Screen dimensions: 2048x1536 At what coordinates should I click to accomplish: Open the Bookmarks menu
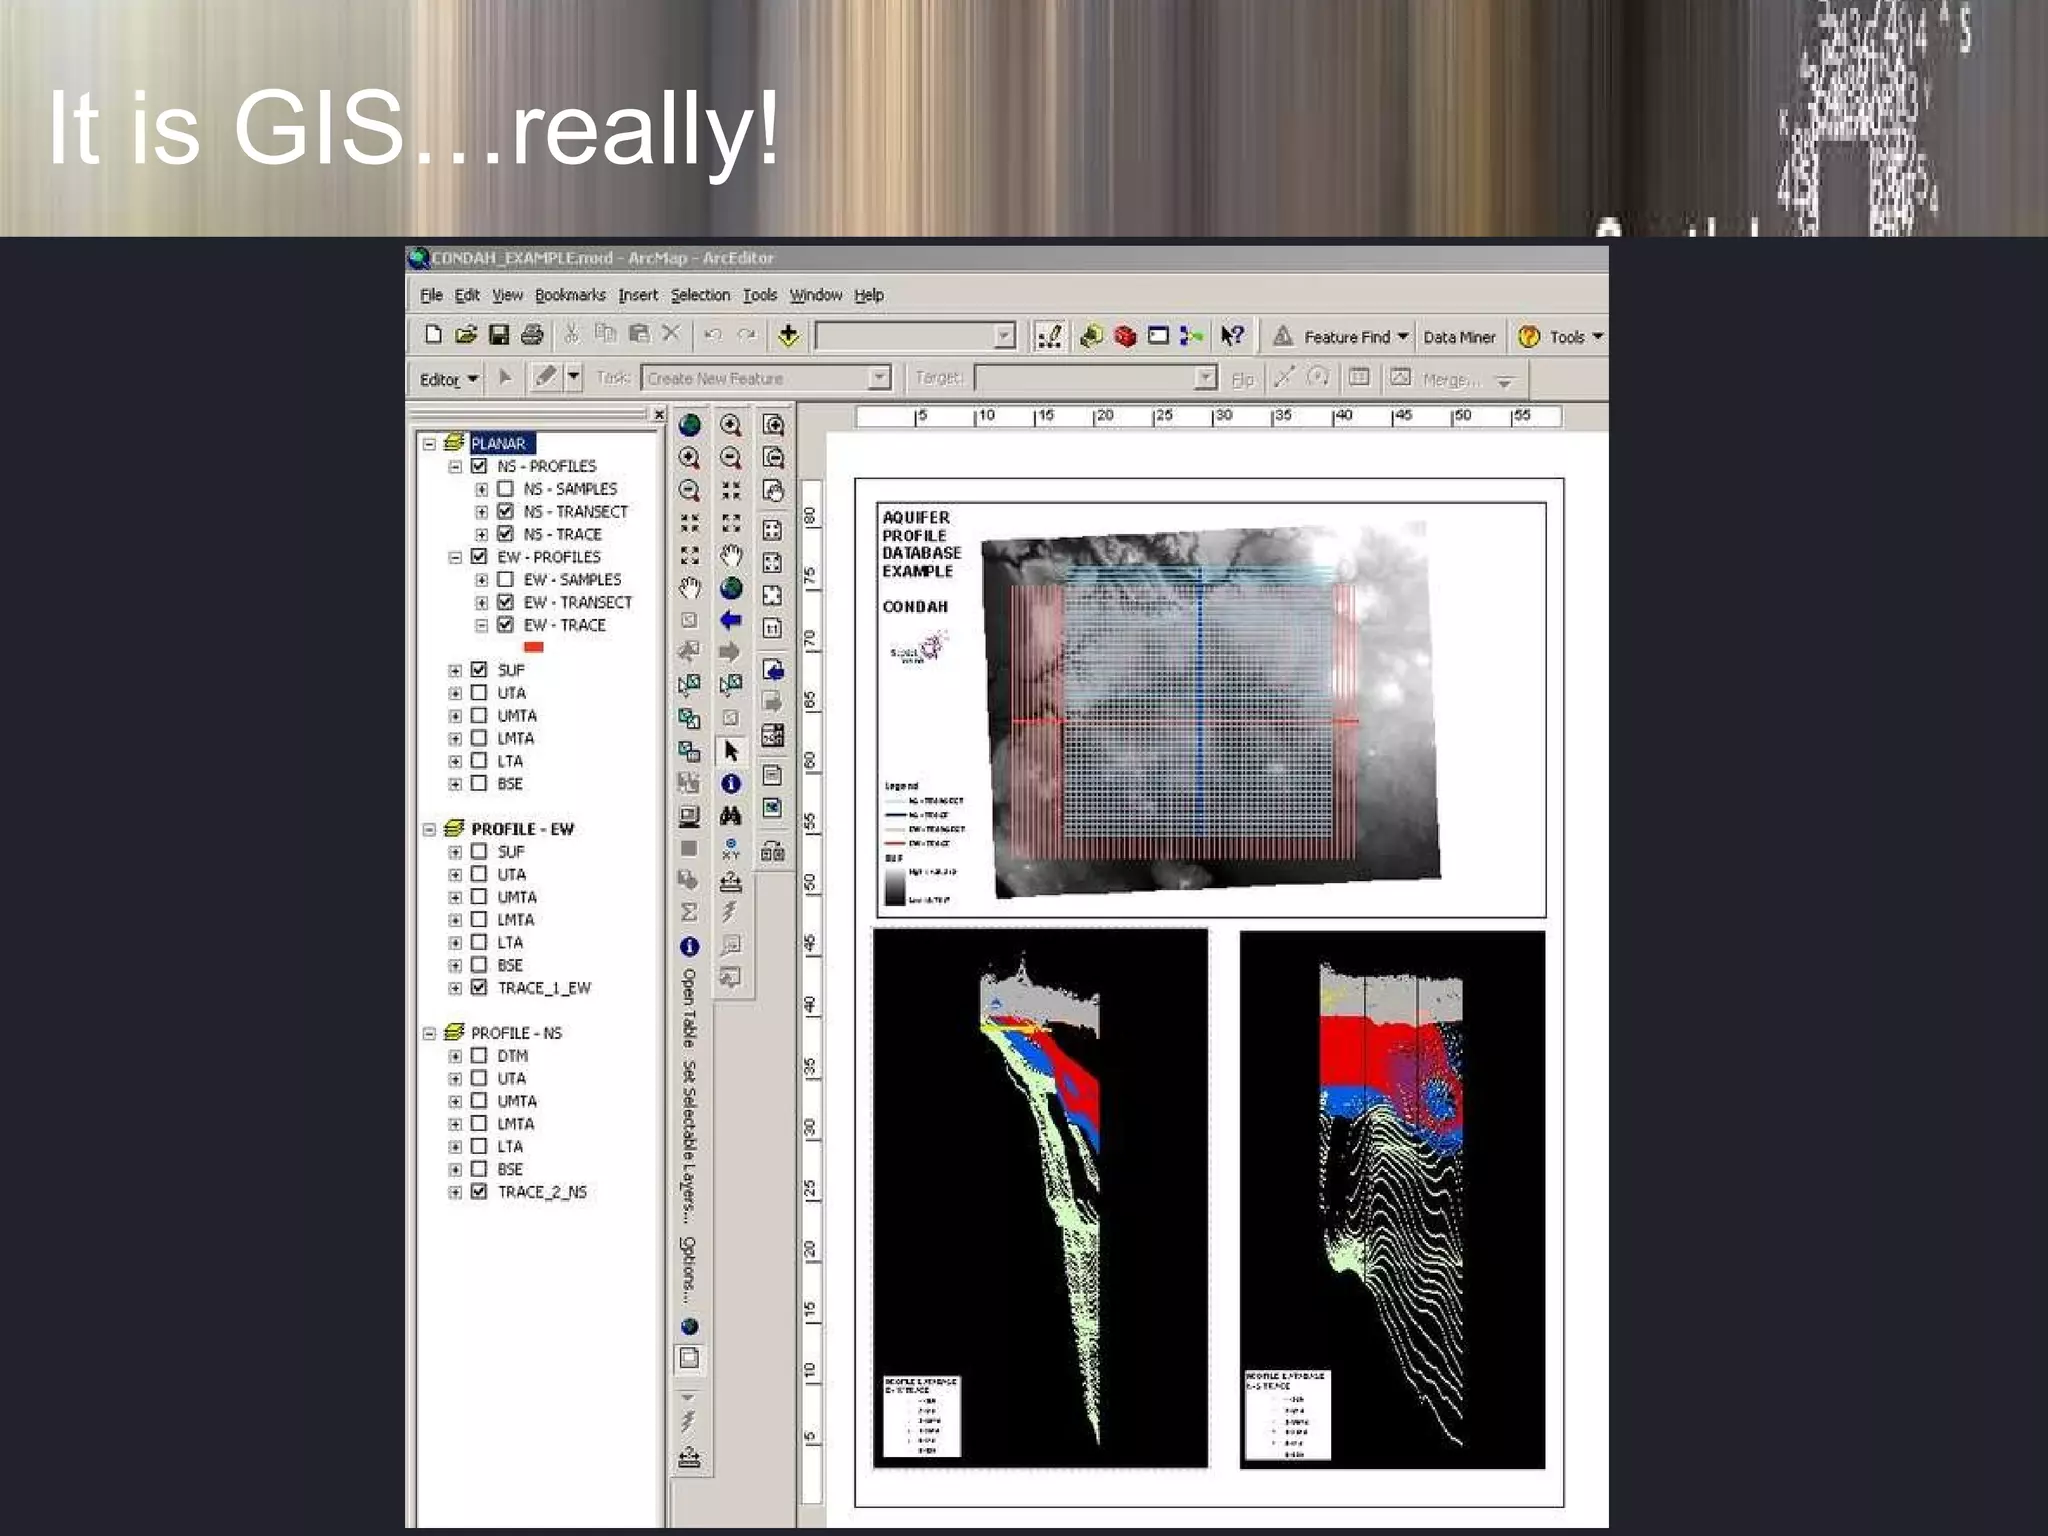[x=570, y=295]
